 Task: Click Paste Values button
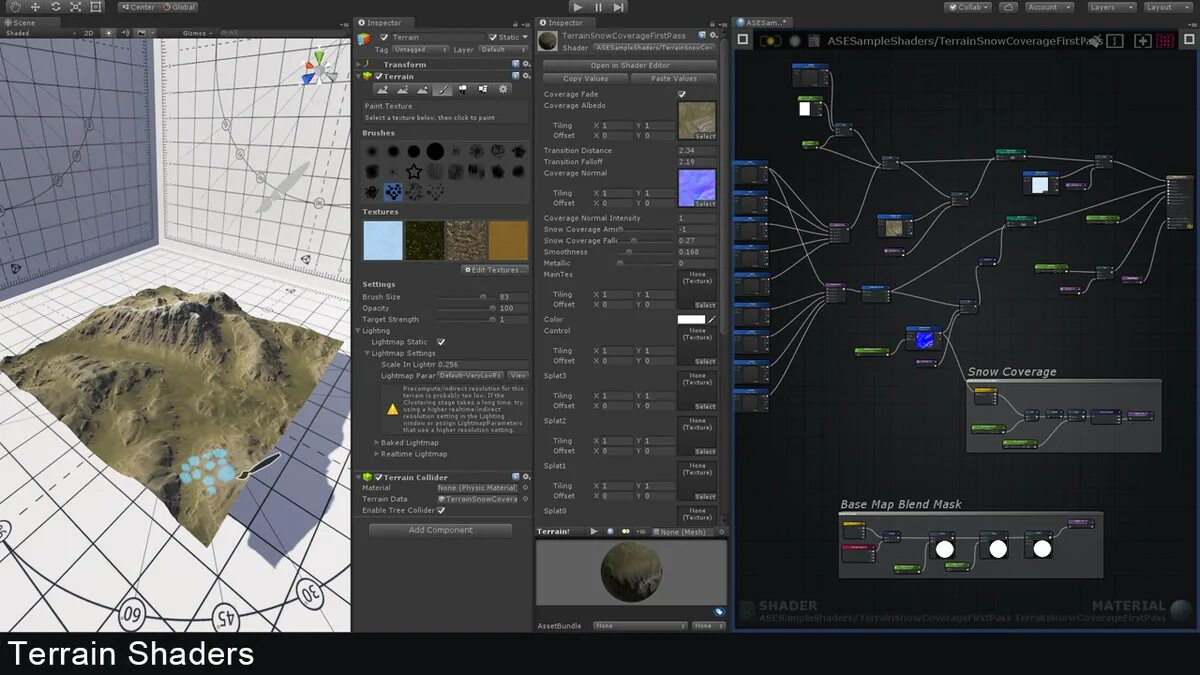674,78
